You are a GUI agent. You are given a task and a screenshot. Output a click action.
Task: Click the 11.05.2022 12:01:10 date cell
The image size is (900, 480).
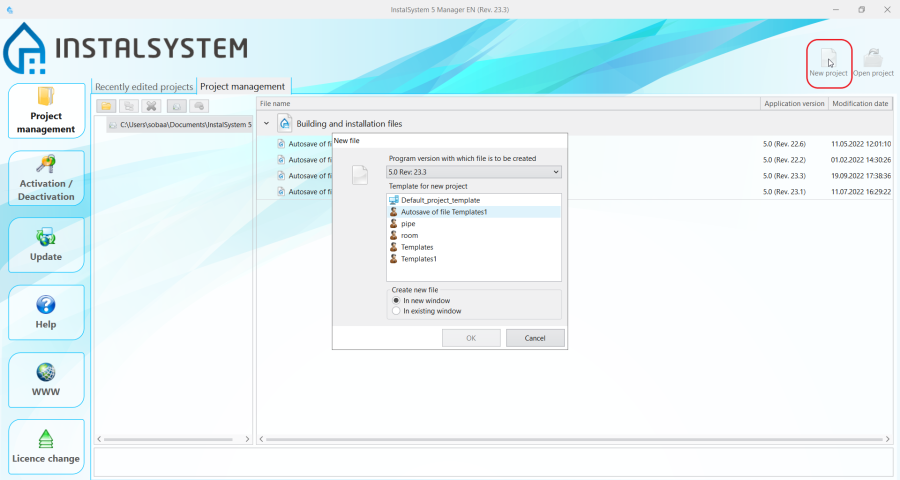pyautogui.click(x=861, y=144)
